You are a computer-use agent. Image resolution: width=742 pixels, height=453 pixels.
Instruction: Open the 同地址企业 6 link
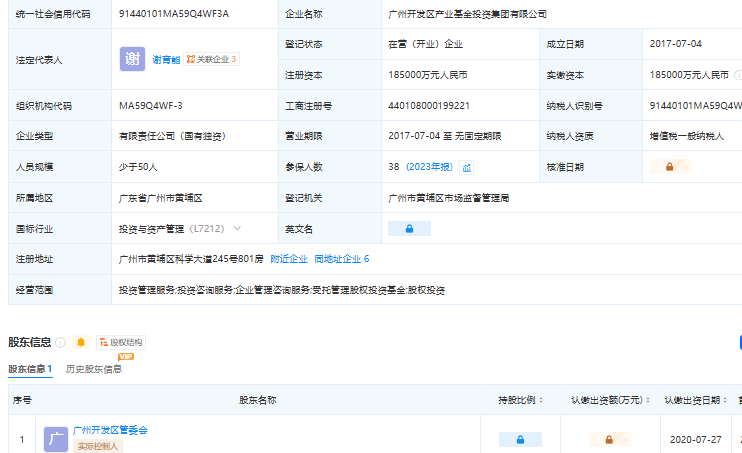click(342, 259)
